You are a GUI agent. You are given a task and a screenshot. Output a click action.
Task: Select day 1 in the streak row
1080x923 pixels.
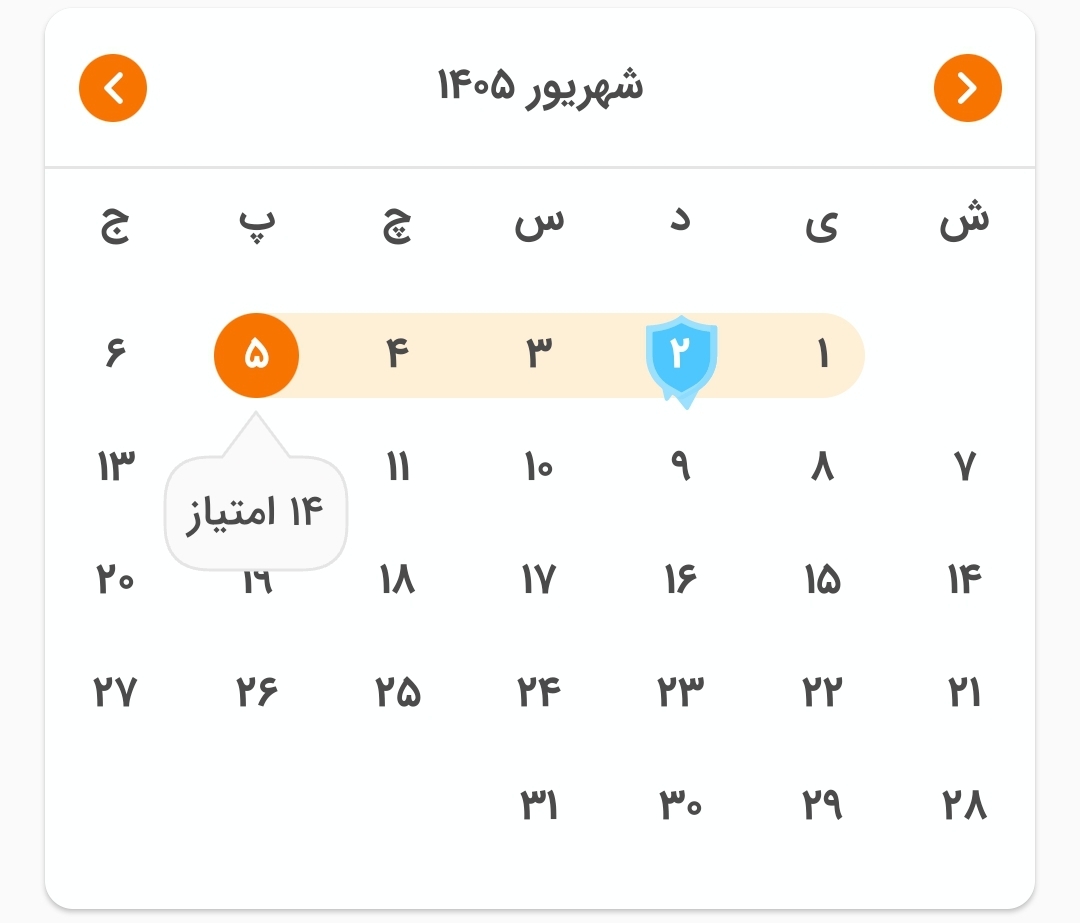(x=823, y=354)
